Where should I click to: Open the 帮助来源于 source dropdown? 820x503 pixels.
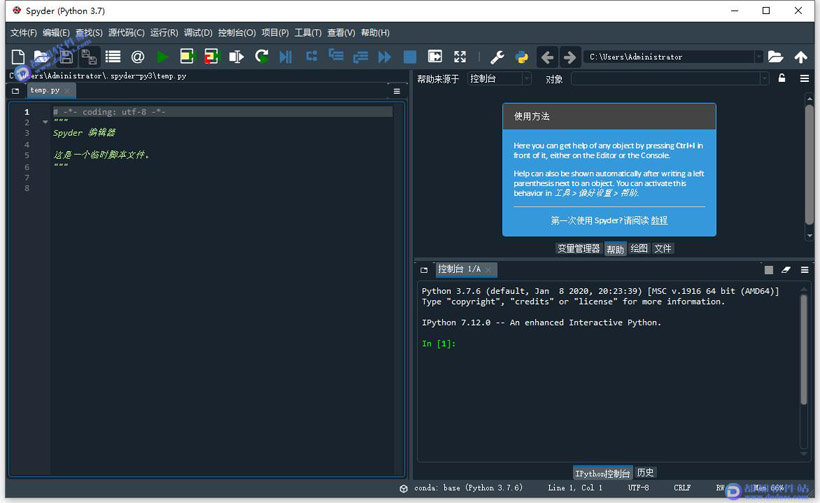(499, 79)
